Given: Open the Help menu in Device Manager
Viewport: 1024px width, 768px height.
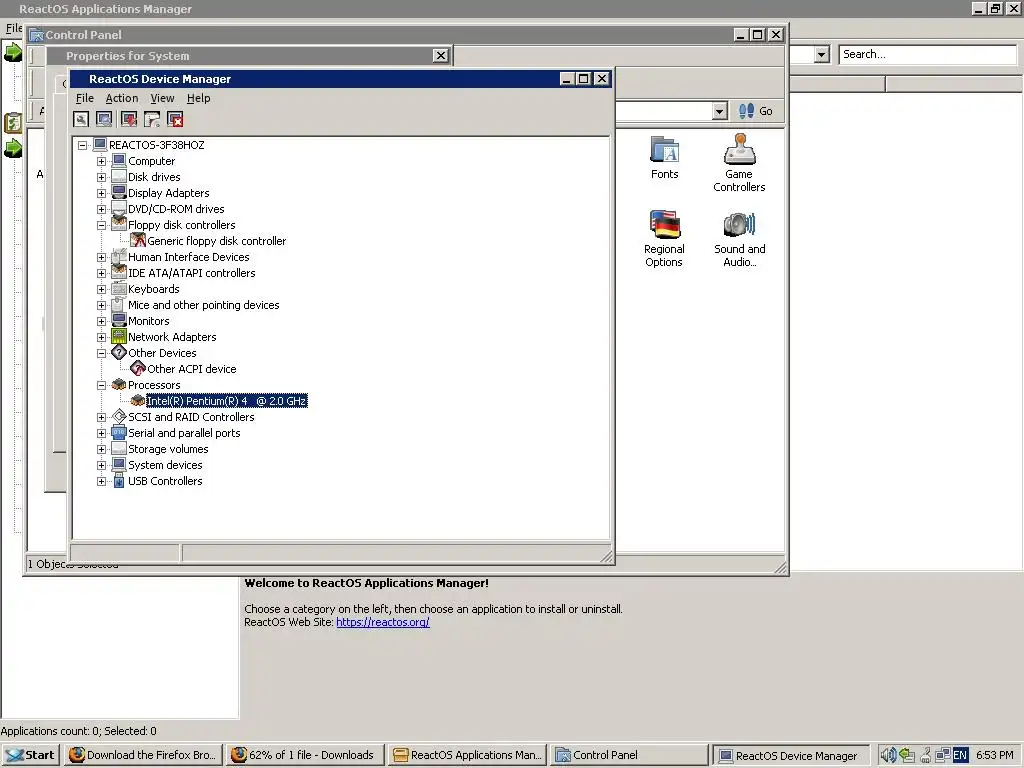Looking at the screenshot, I should click(x=199, y=98).
